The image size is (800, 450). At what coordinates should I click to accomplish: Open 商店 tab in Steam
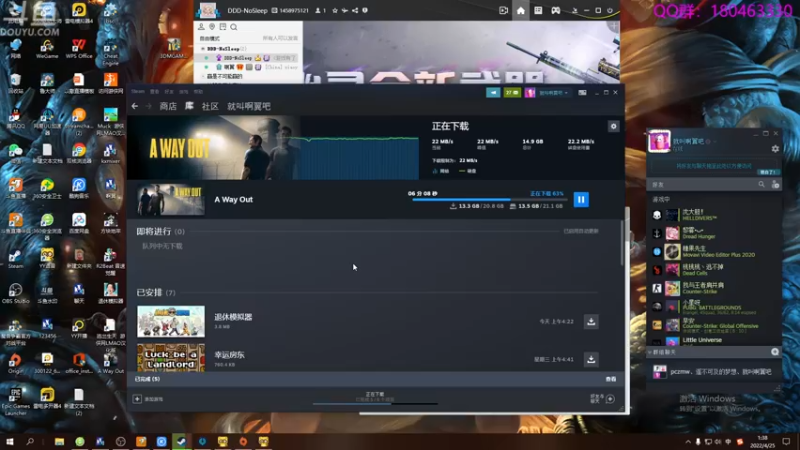click(168, 106)
